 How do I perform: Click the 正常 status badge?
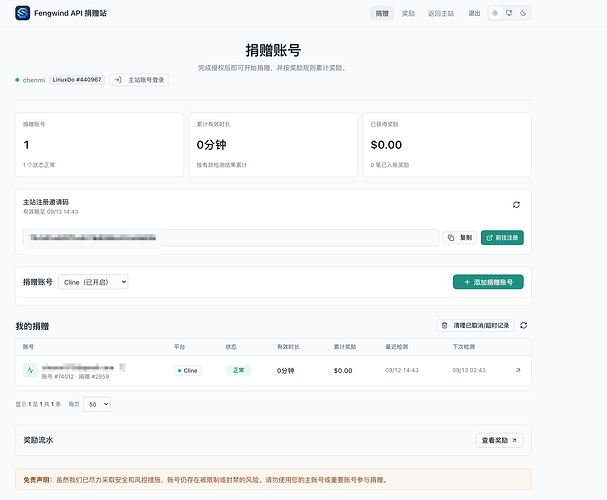click(238, 370)
